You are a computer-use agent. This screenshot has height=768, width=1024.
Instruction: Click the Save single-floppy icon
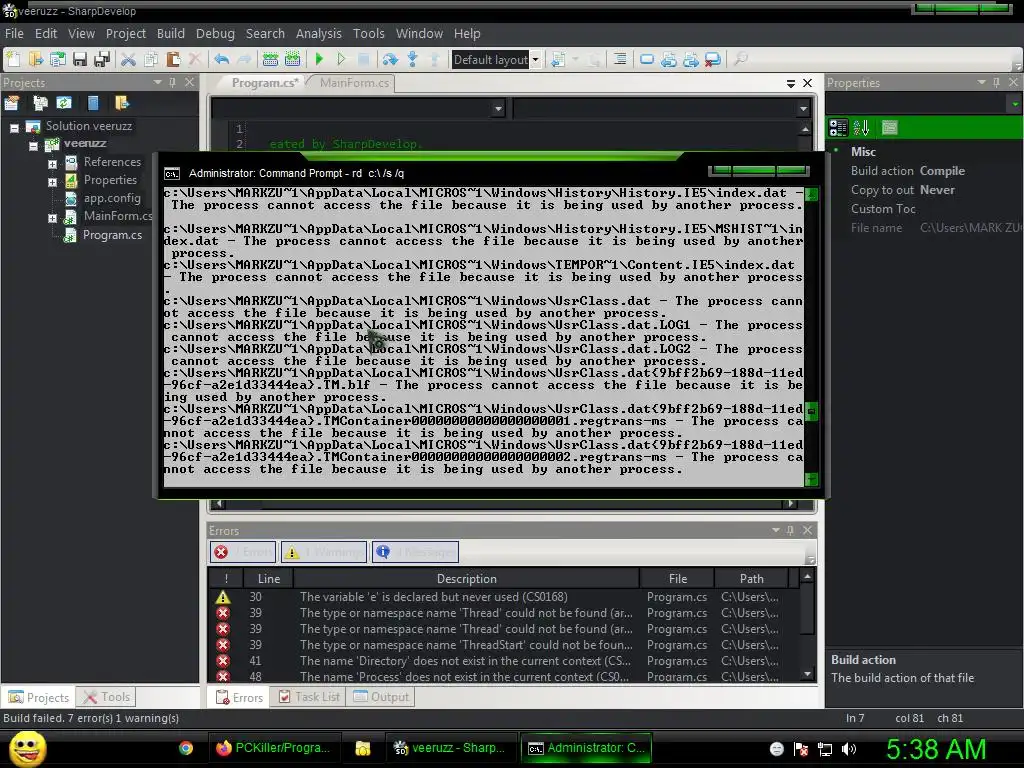point(80,59)
